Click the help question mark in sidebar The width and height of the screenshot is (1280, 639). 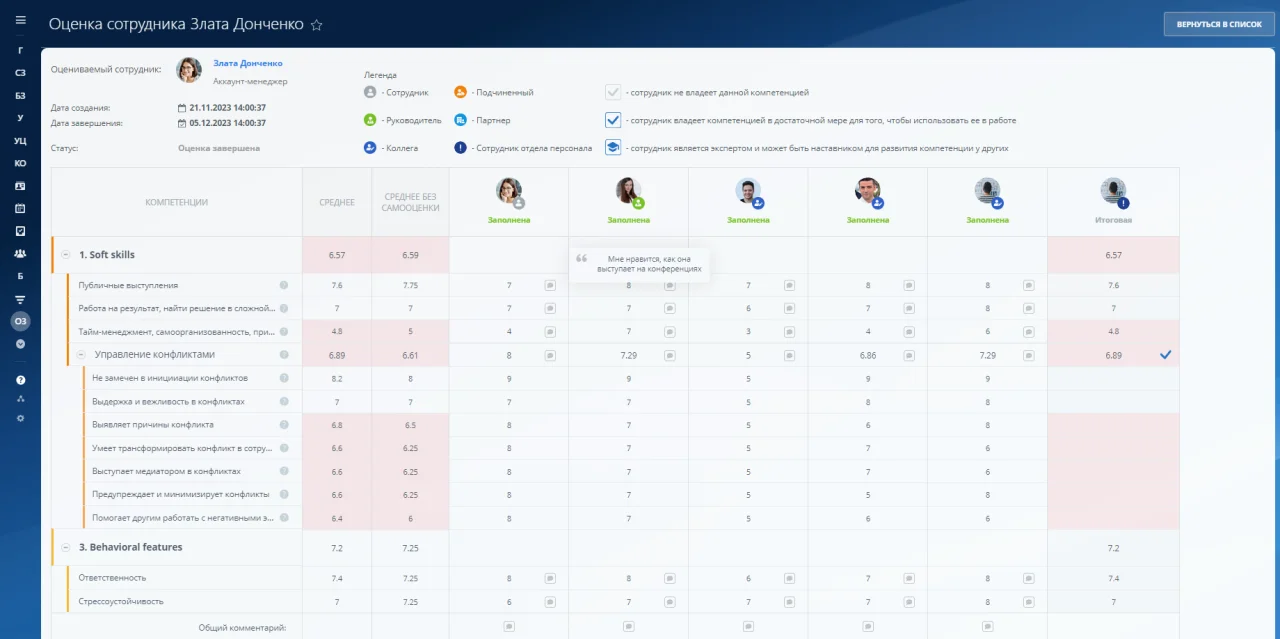coord(20,380)
